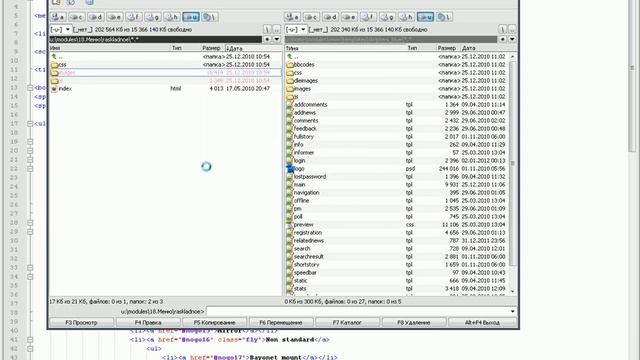The image size is (640, 360).
Task: Select drive h in the right panel drive bar
Action: (406, 17)
